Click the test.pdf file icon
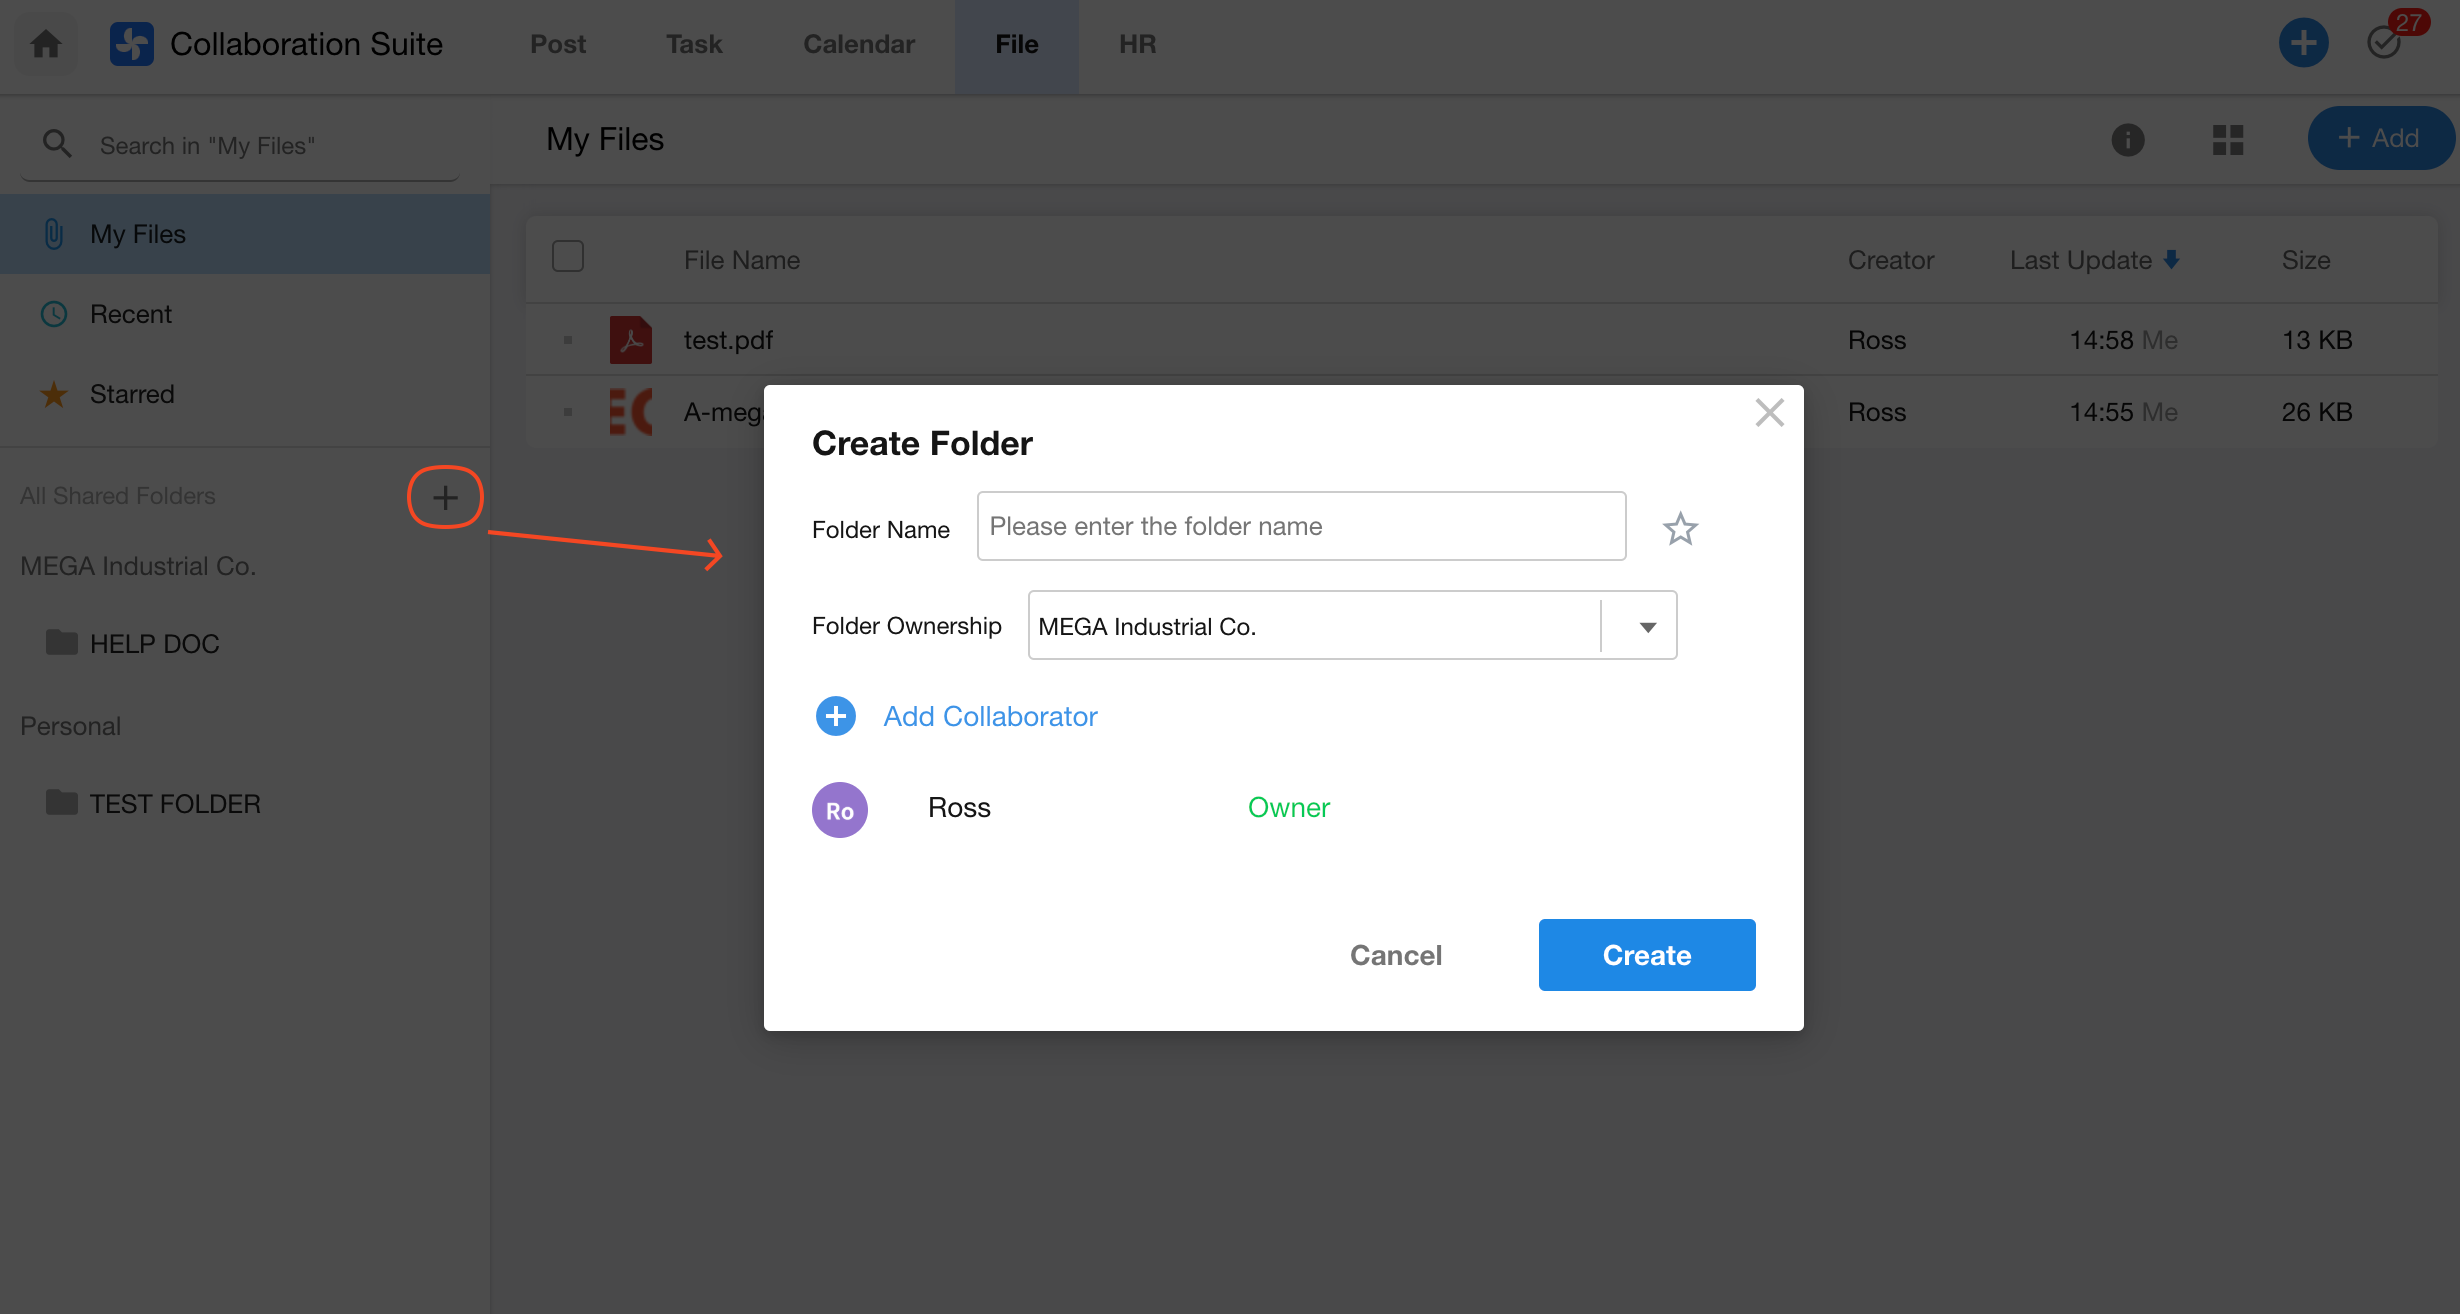This screenshot has width=2460, height=1314. click(631, 340)
